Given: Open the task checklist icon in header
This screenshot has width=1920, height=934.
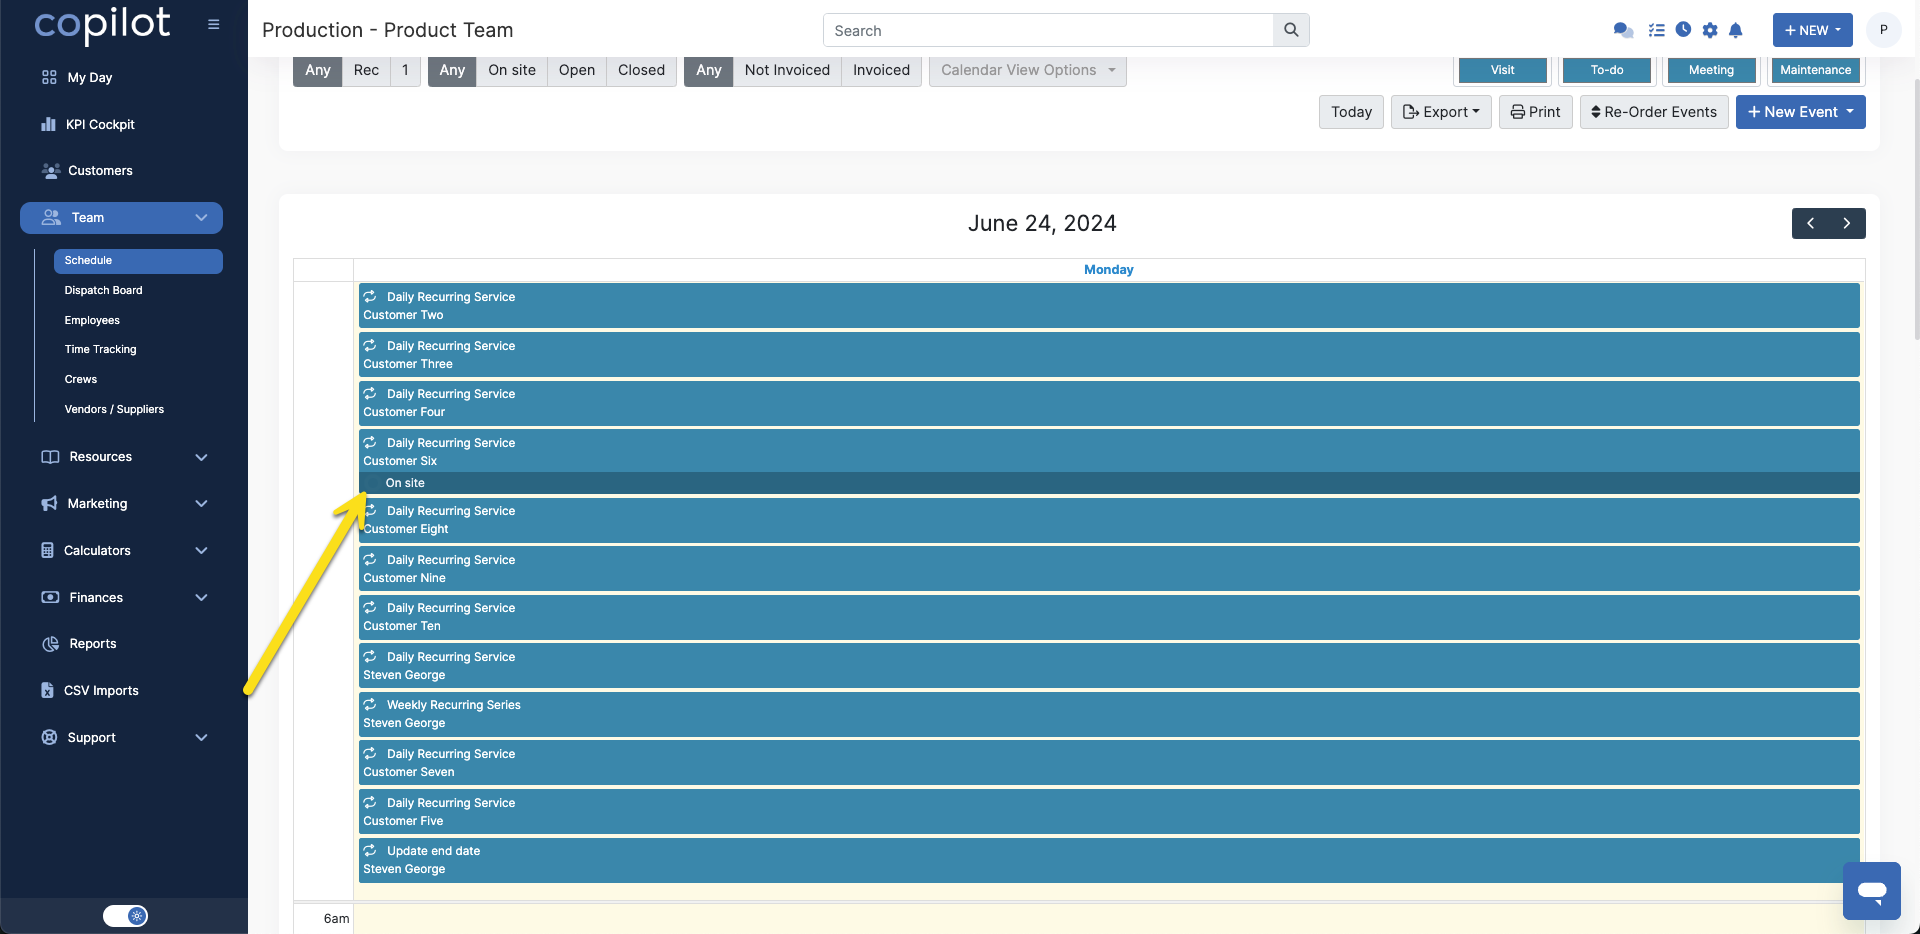Looking at the screenshot, I should click(x=1657, y=30).
